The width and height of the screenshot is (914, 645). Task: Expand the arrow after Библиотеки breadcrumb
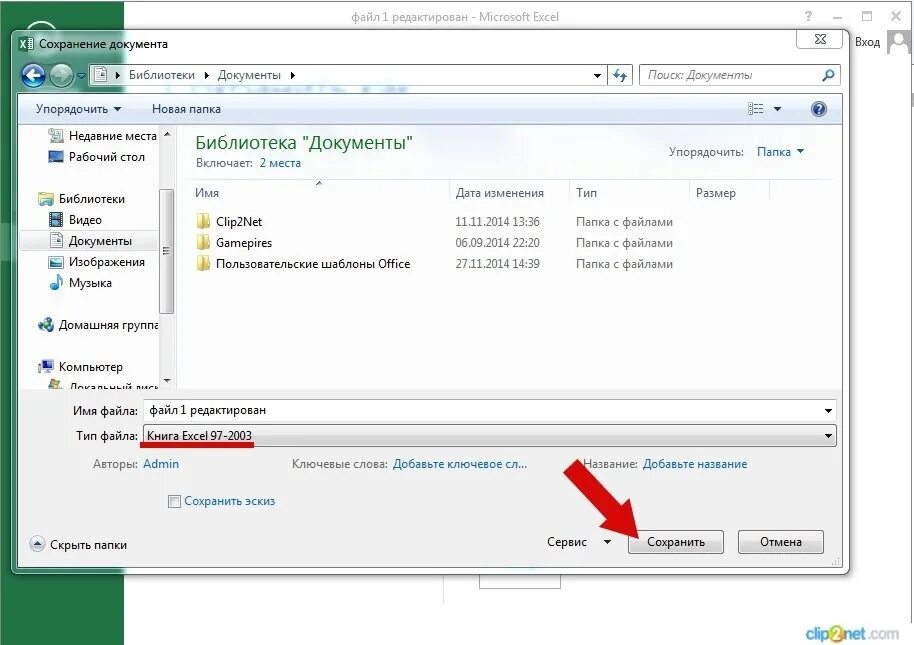(206, 75)
